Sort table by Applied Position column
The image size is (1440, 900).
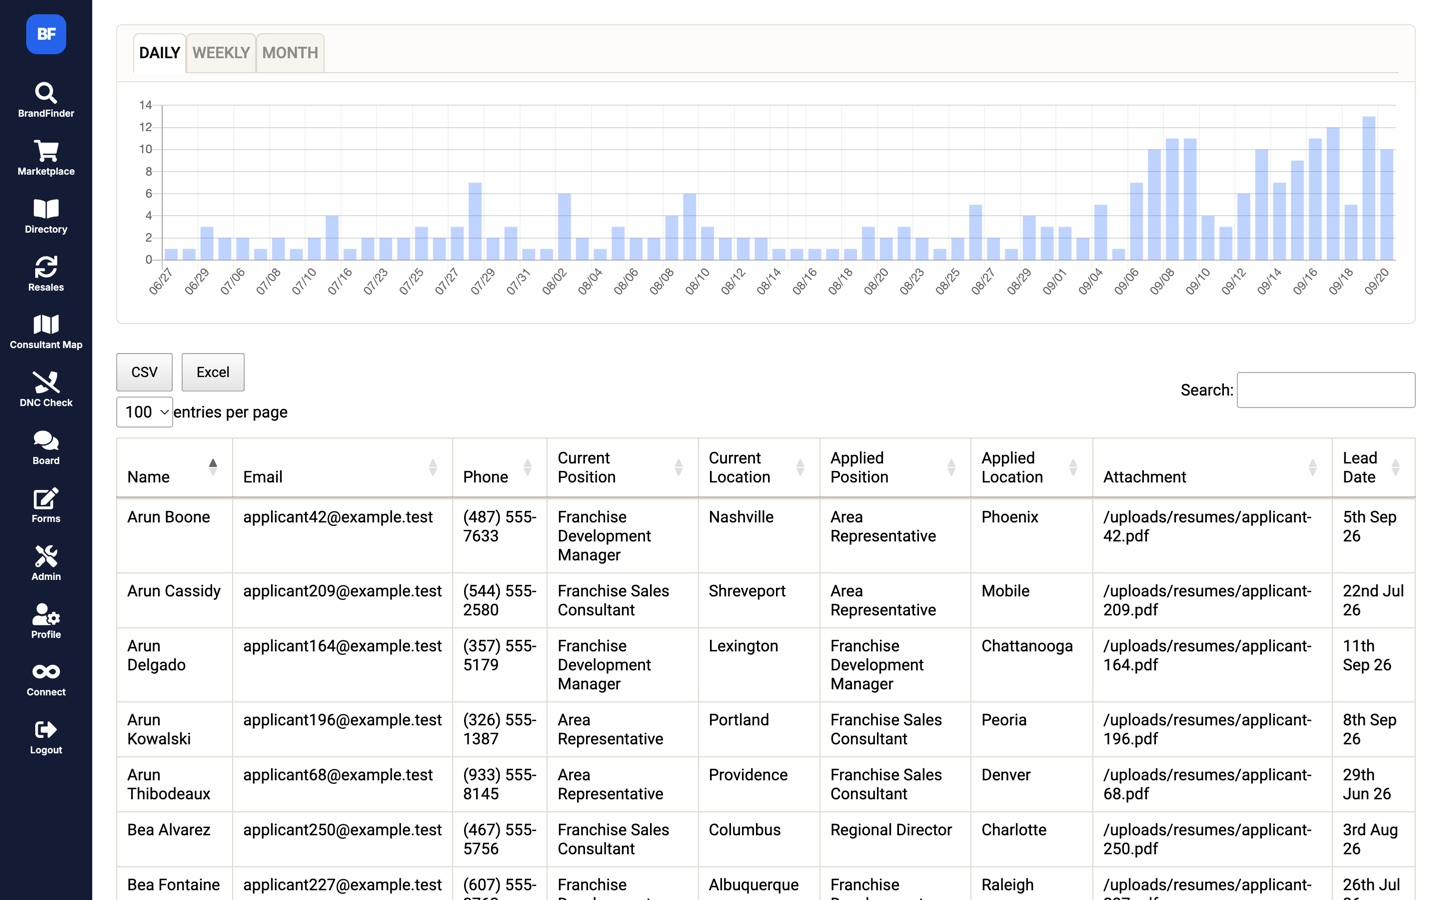(895, 468)
